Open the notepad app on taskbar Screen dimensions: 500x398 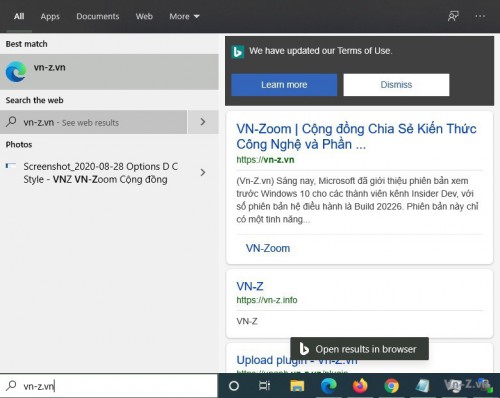422,386
